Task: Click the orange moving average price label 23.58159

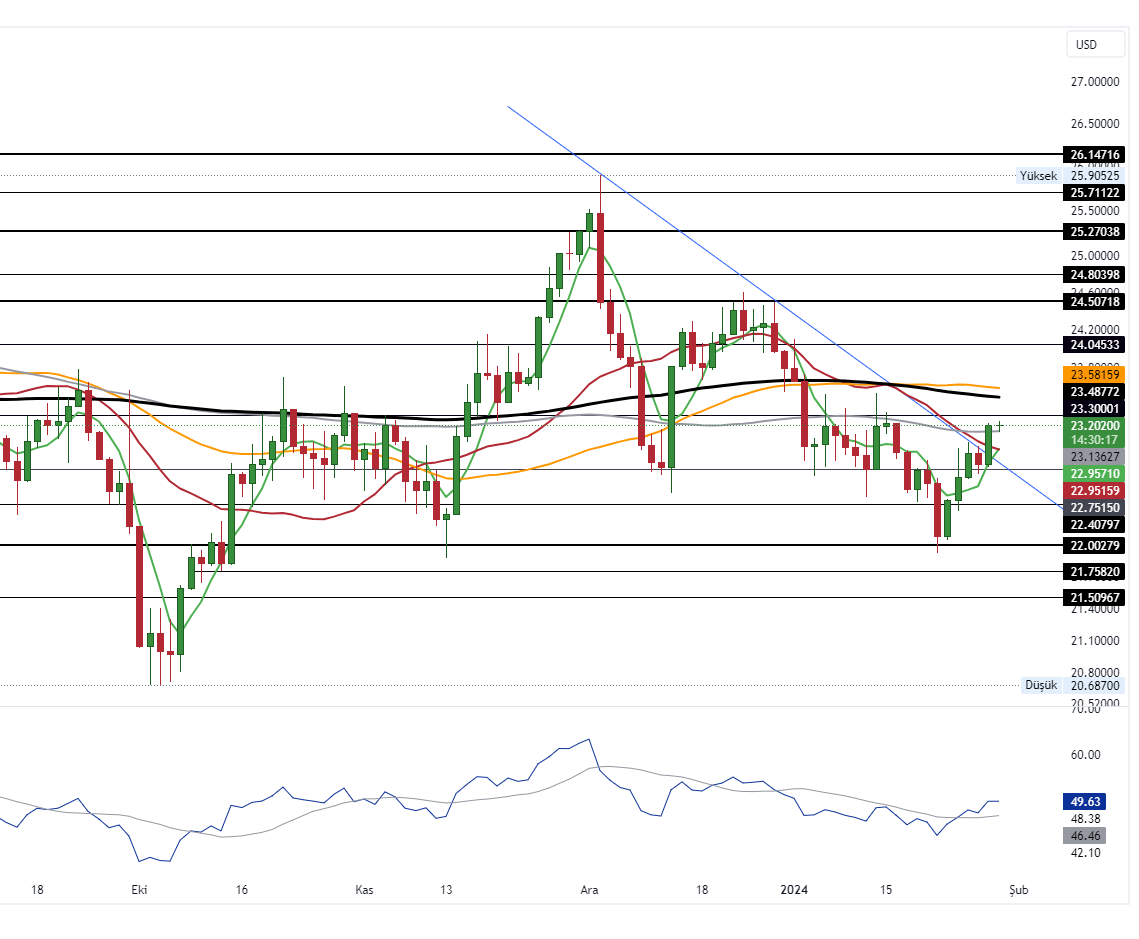Action: click(x=1095, y=375)
